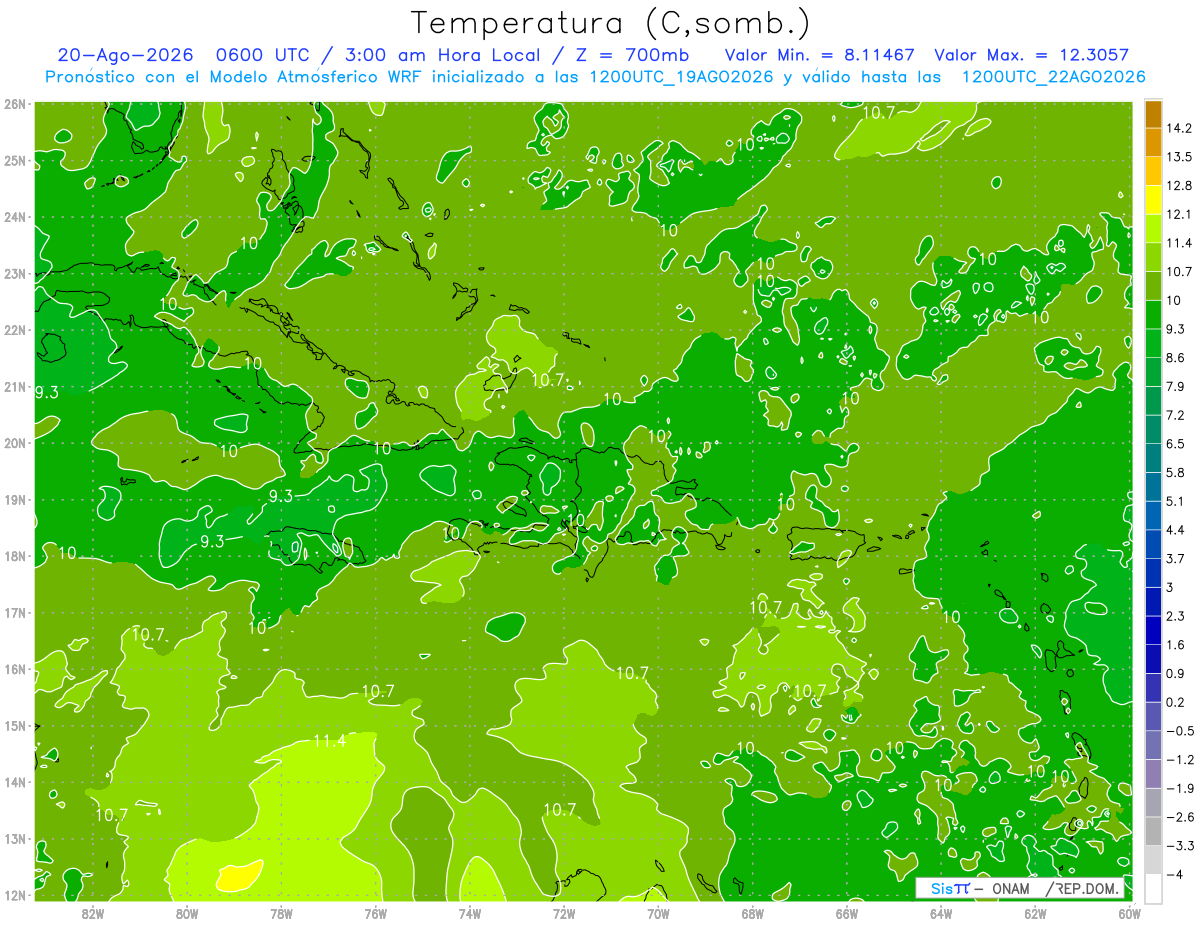1200x927 pixels.
Task: Click the "5.1" colorbar label
Action: (1176, 501)
